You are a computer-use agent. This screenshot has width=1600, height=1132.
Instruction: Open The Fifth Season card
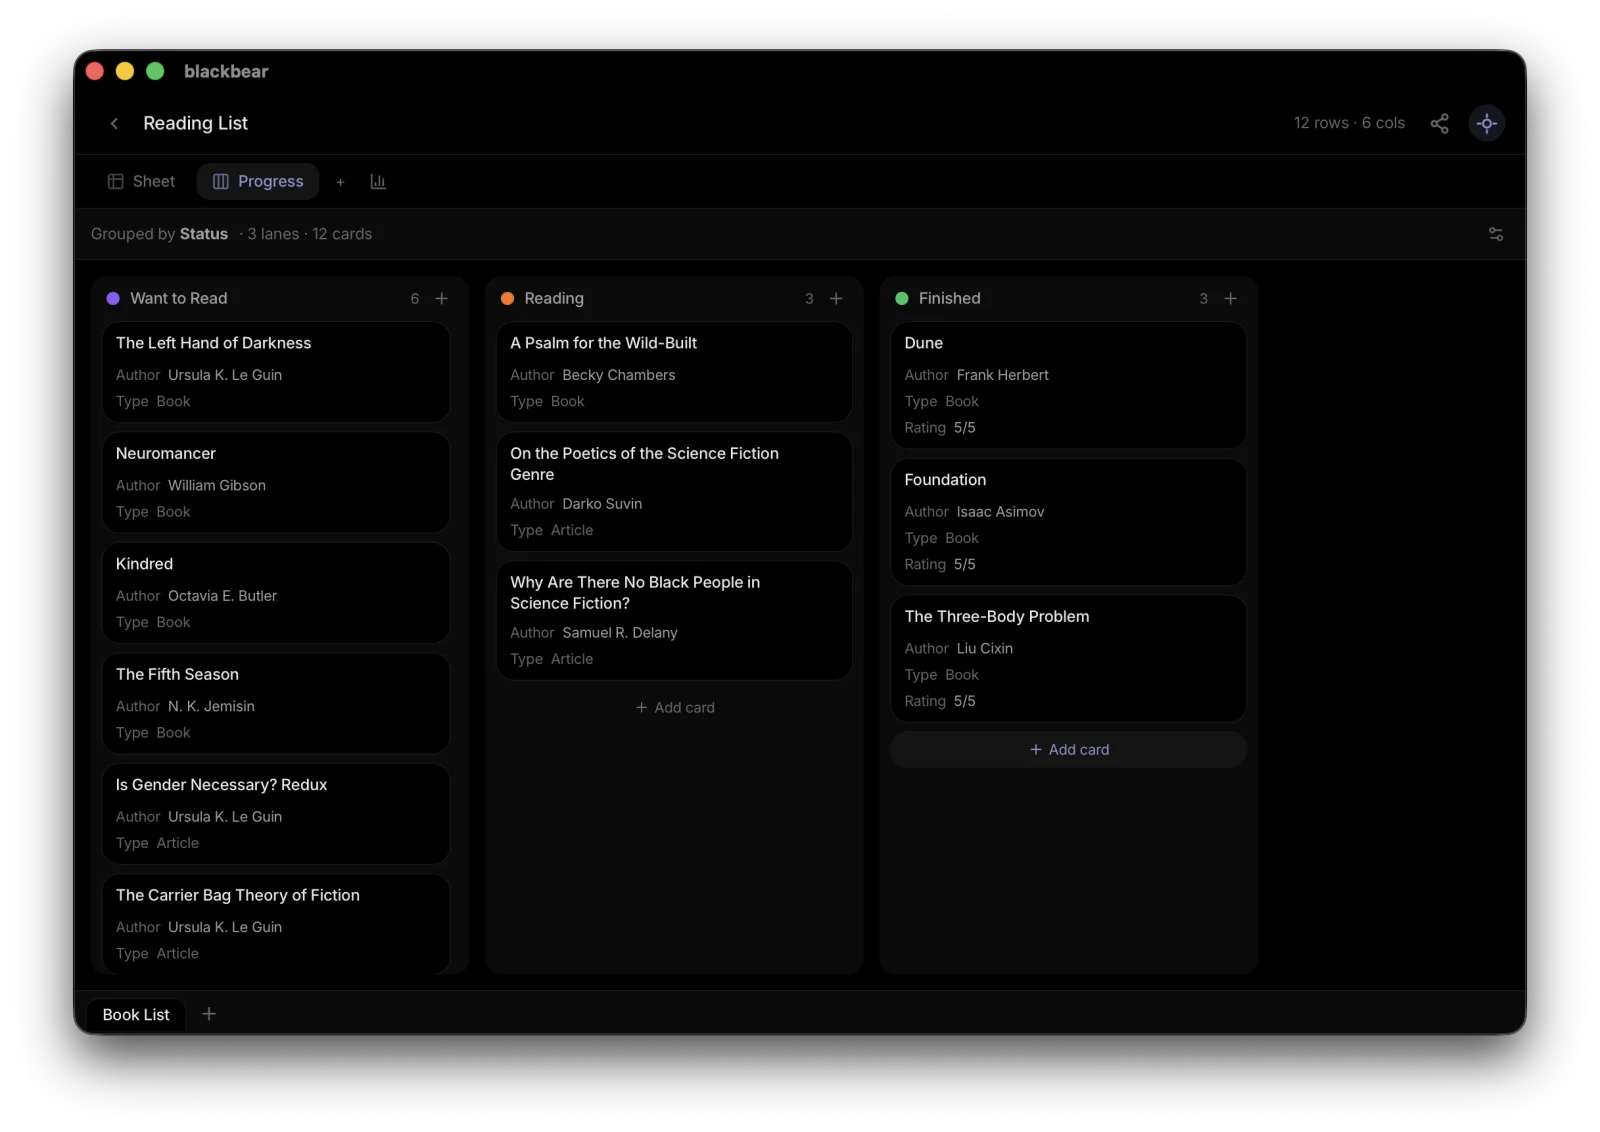point(276,703)
